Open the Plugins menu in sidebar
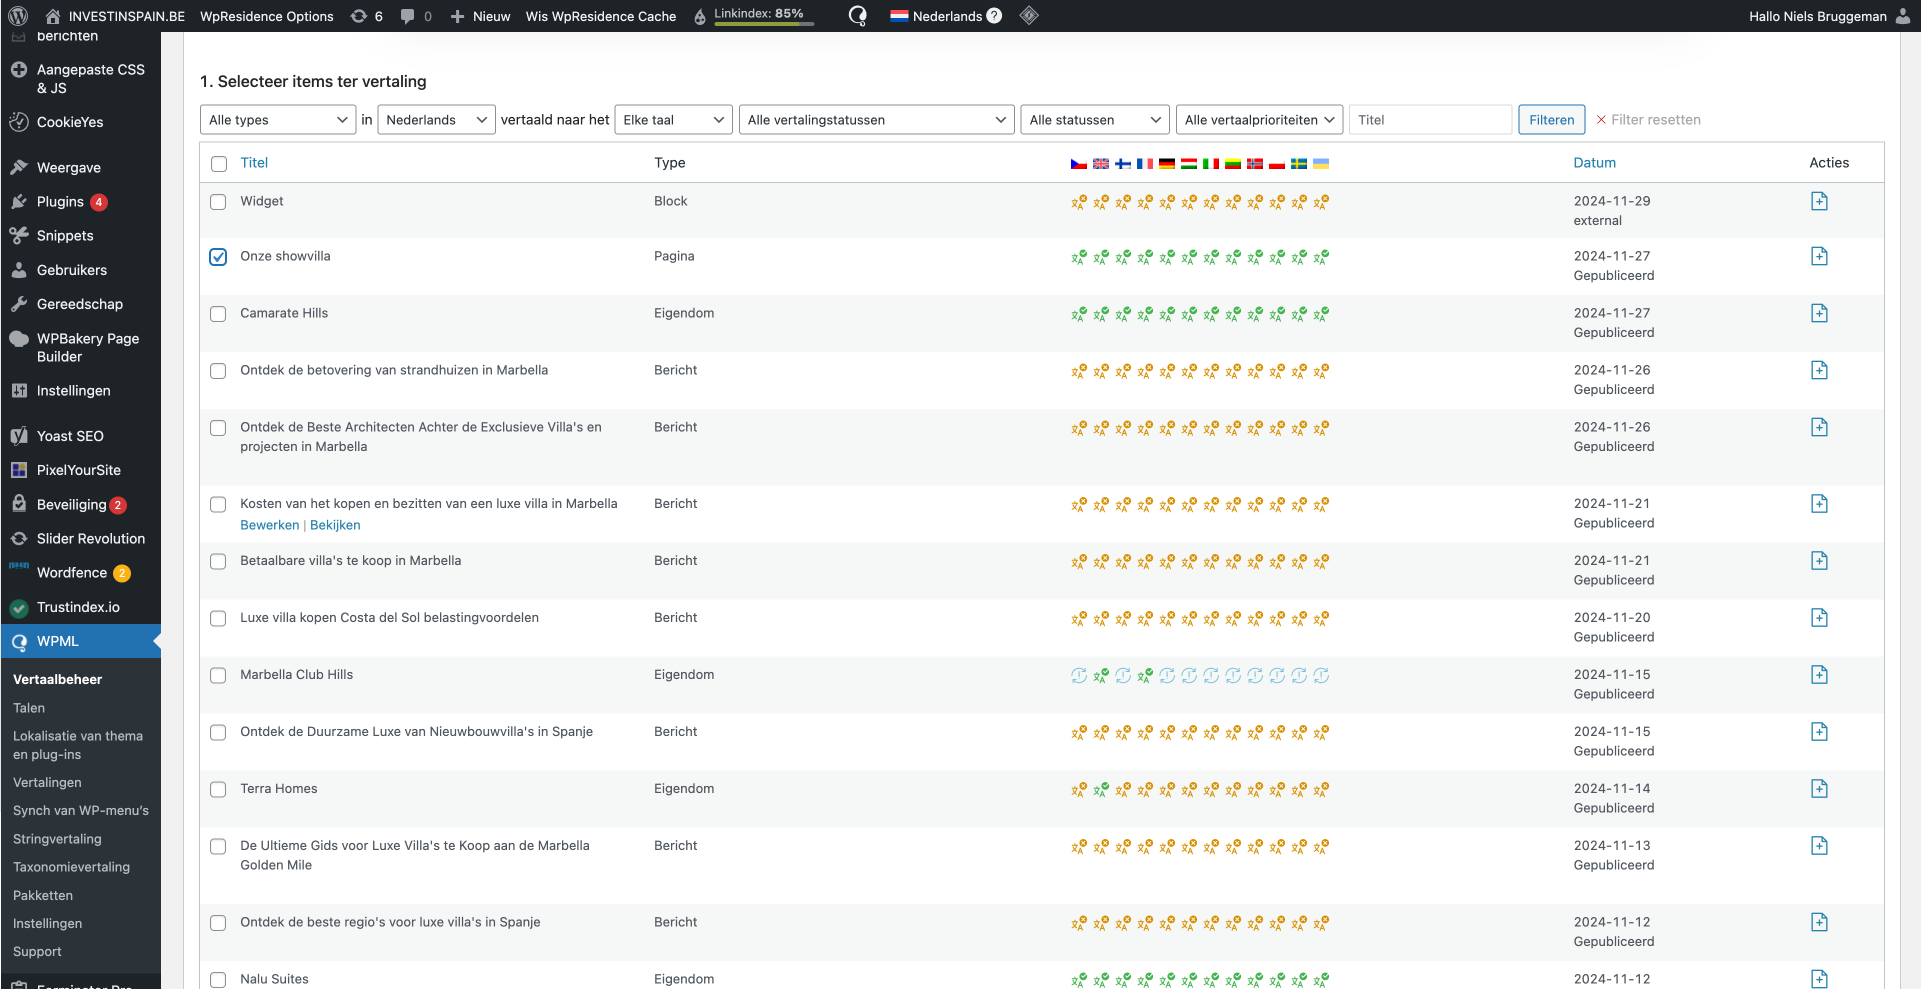 point(60,202)
